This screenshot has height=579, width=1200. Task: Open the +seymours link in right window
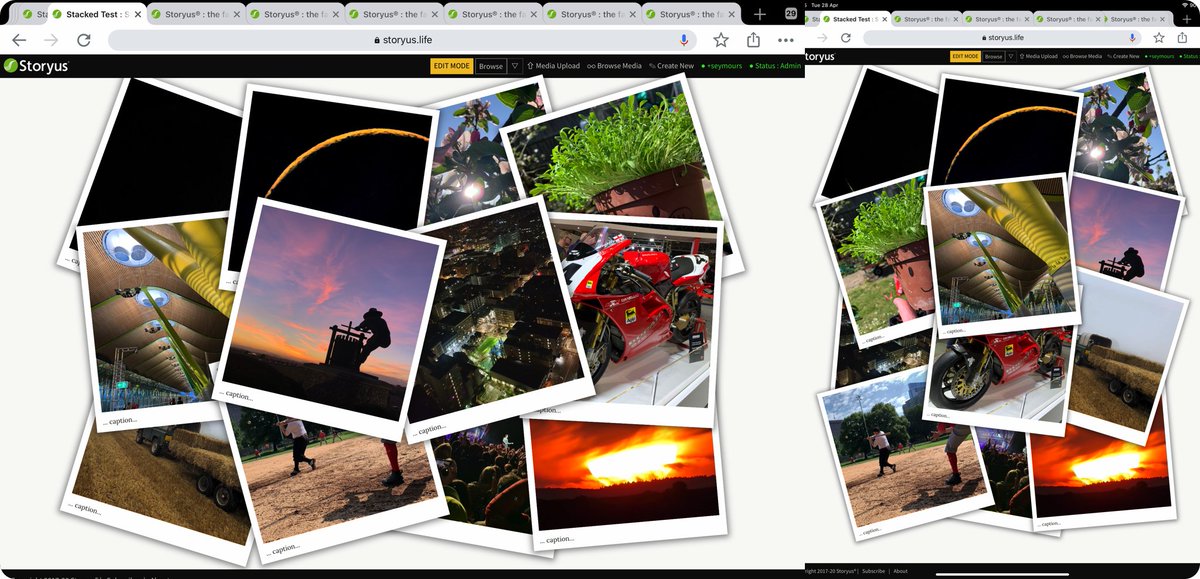pos(1159,57)
